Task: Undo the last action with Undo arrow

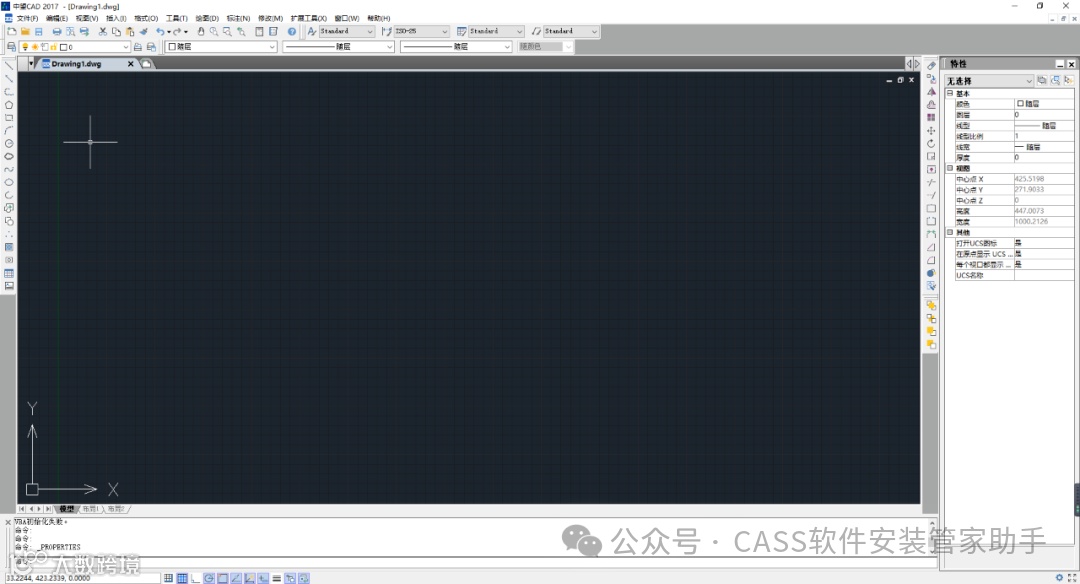Action: coord(160,32)
